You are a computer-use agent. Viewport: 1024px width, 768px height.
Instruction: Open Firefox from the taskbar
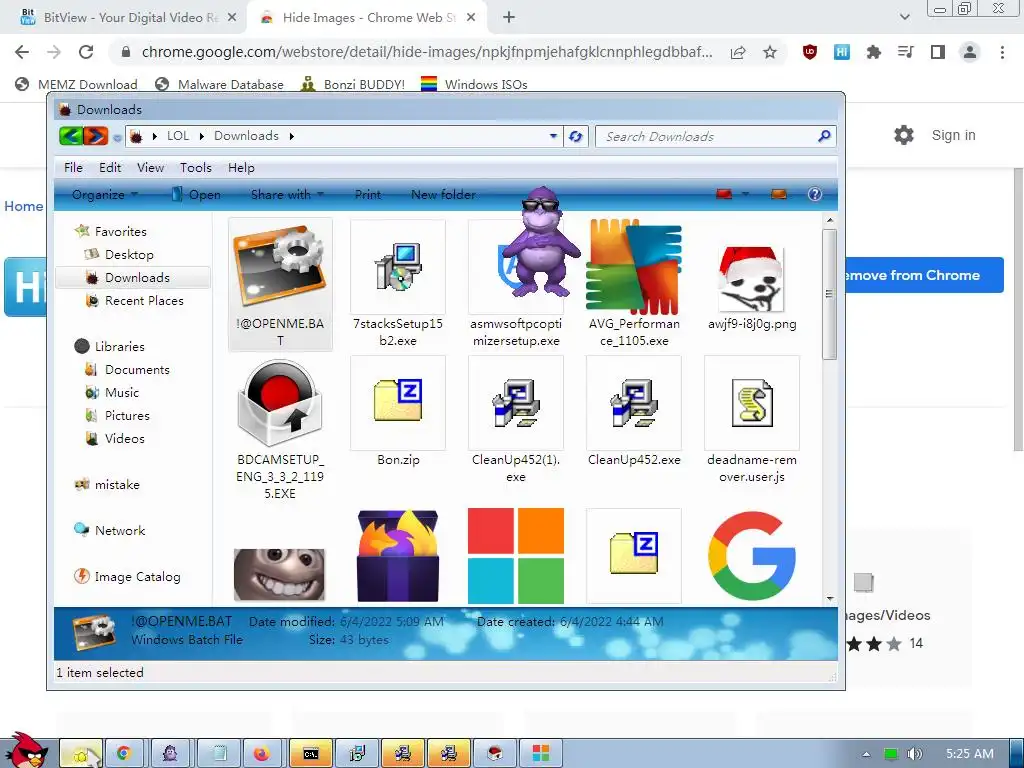point(261,754)
